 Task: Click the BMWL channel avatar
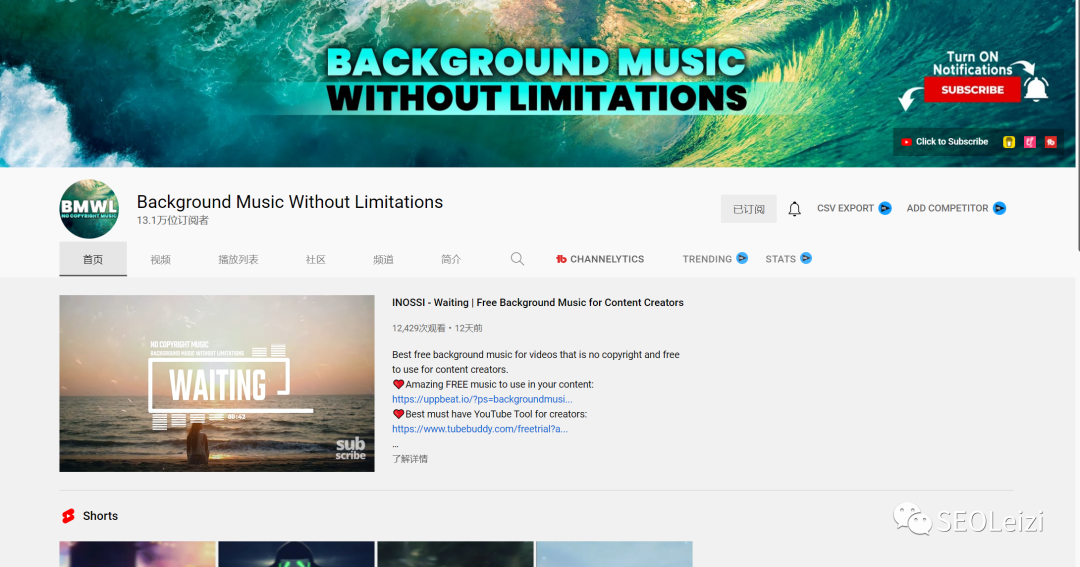tap(89, 209)
